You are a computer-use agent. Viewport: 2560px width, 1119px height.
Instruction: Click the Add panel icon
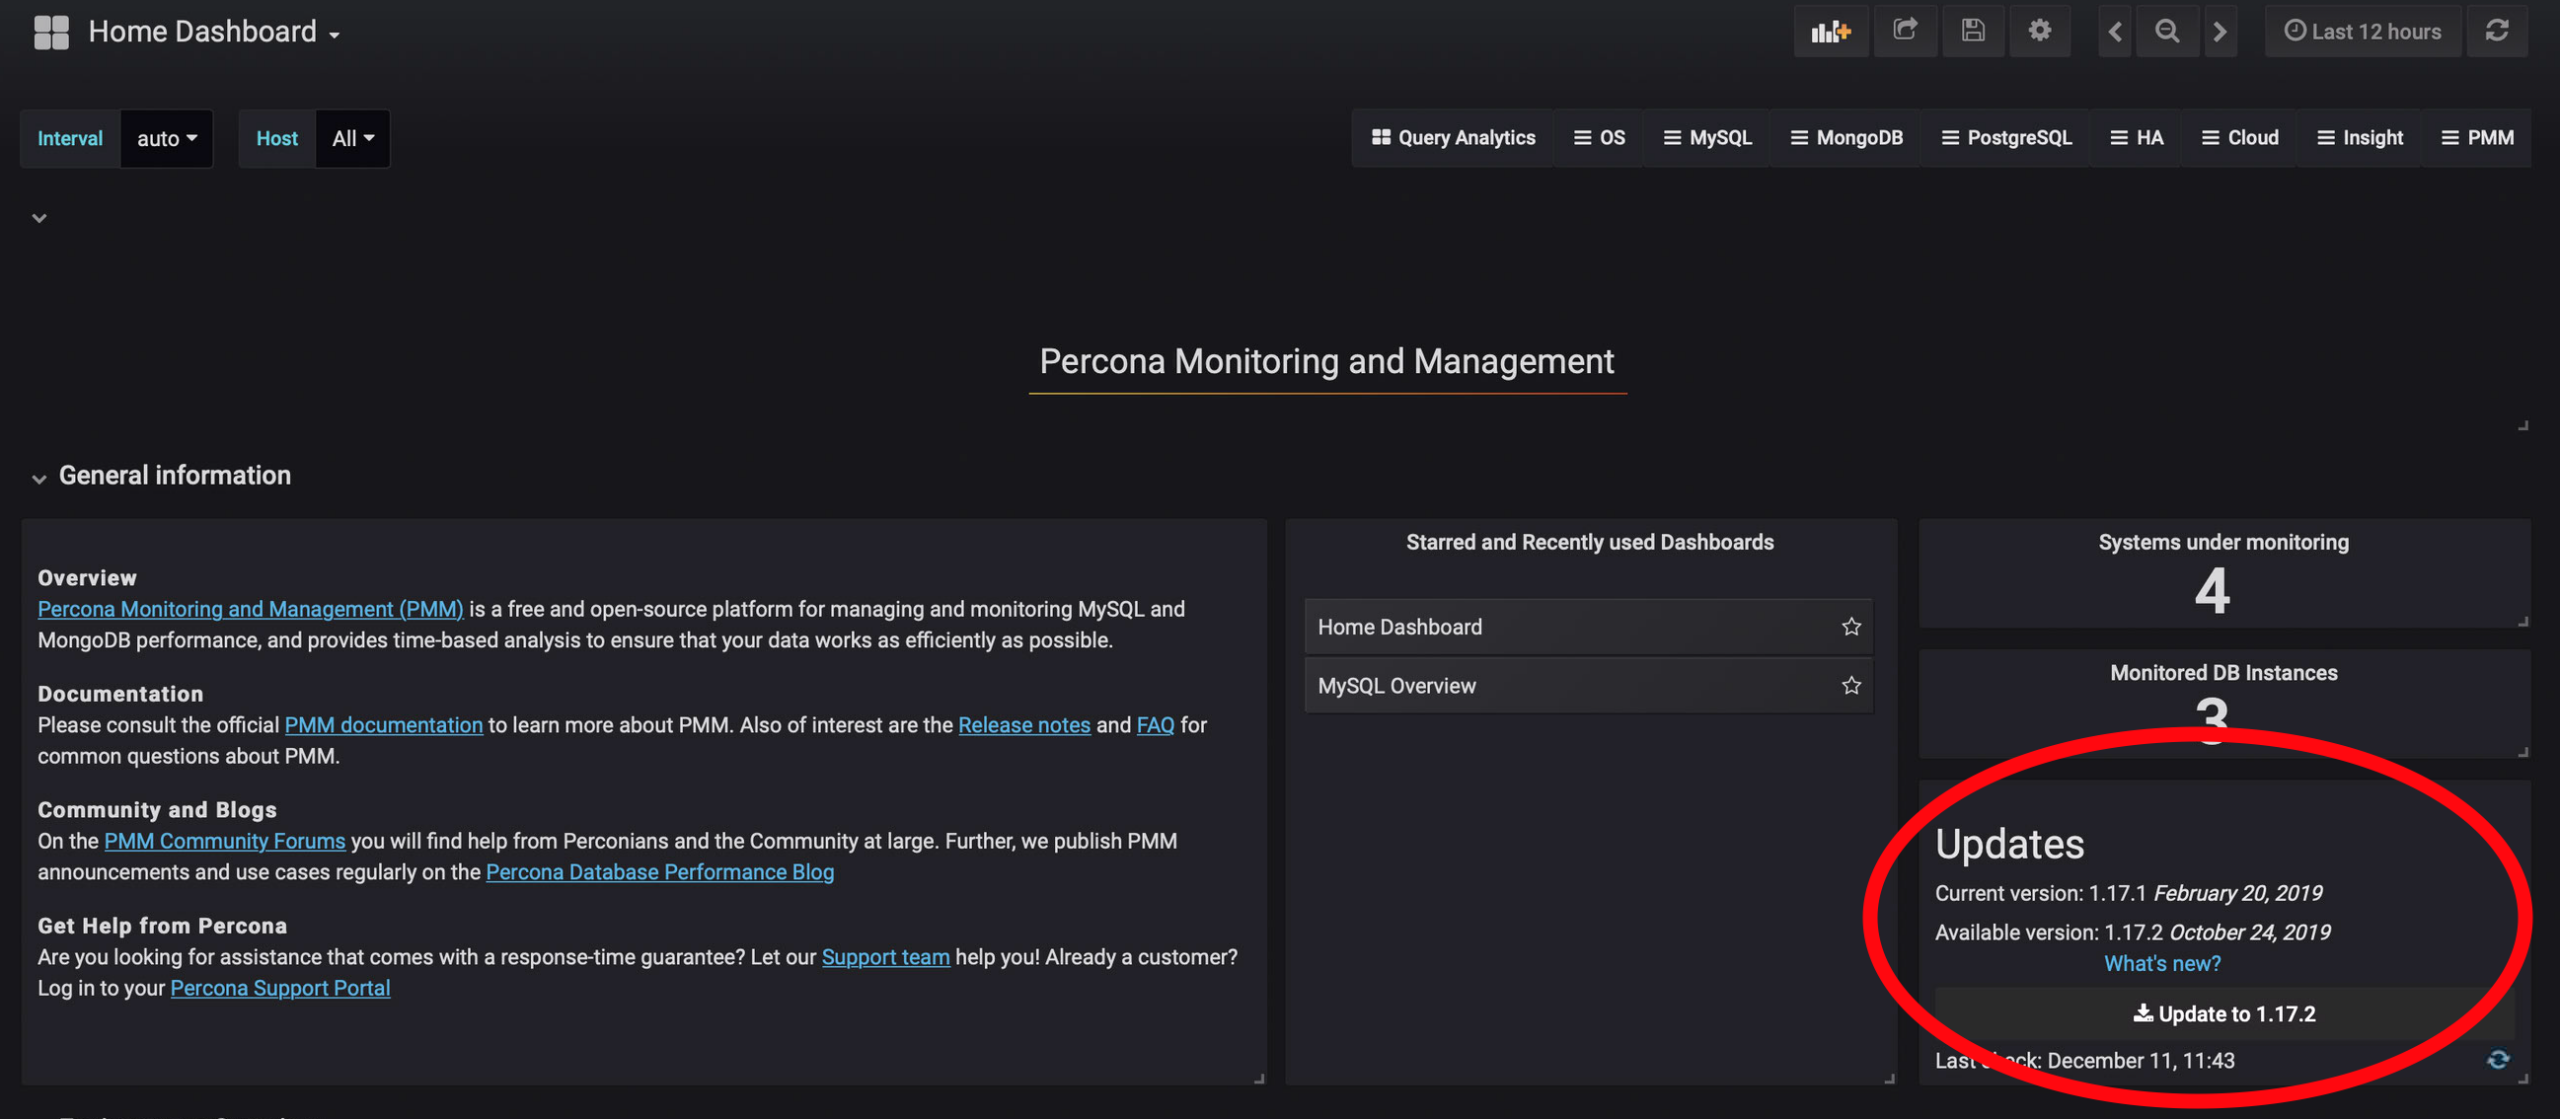1830,31
